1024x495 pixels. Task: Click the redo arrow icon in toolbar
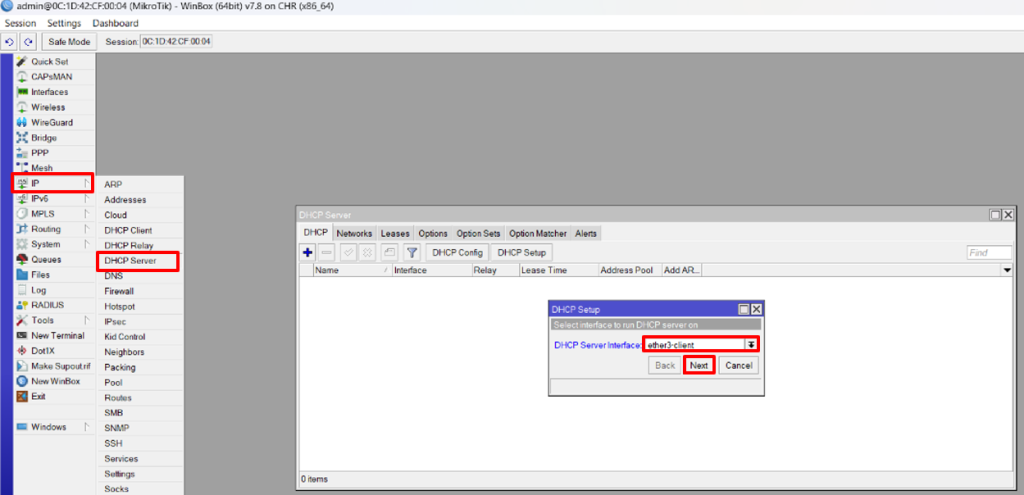click(x=28, y=42)
